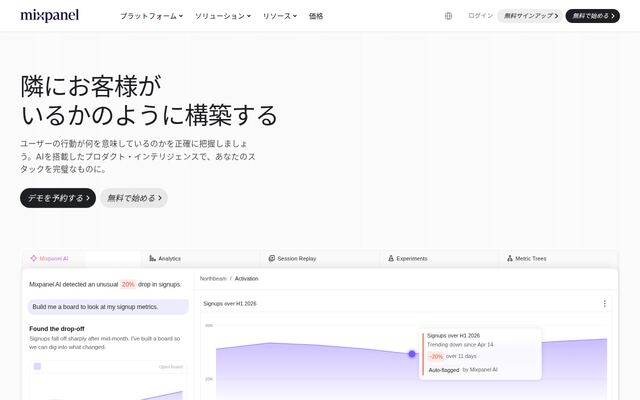The height and width of the screenshot is (400, 640).
Task: Click 'Trending down since Apr 14' text
Action: pyautogui.click(x=460, y=344)
